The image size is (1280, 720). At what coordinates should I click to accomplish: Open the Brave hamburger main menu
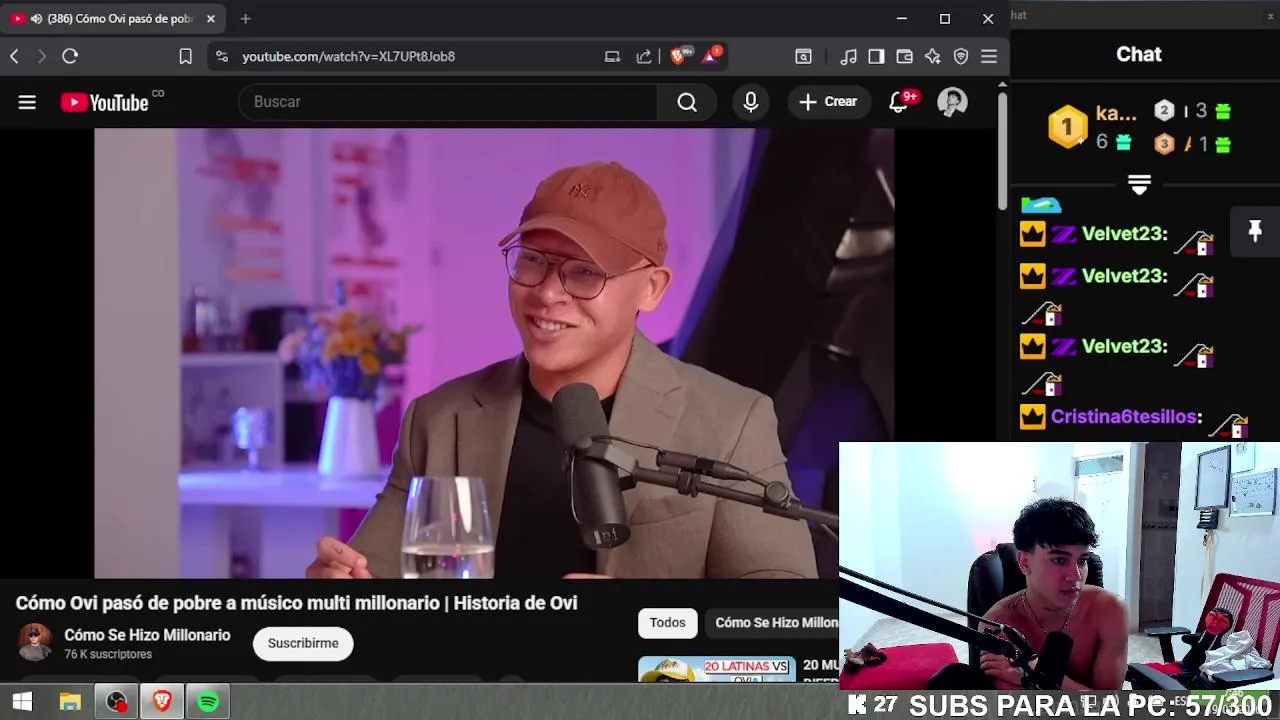pyautogui.click(x=989, y=56)
